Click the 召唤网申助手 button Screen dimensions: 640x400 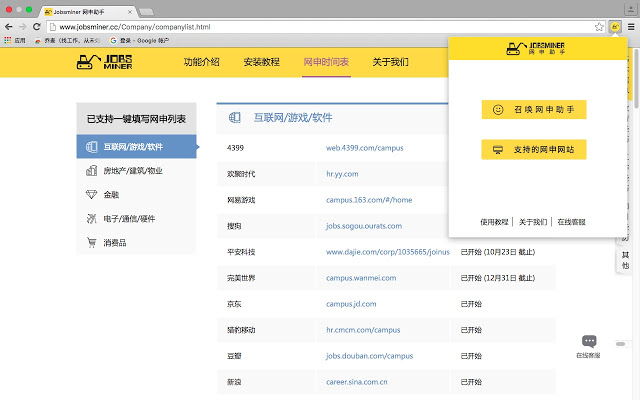tap(534, 109)
